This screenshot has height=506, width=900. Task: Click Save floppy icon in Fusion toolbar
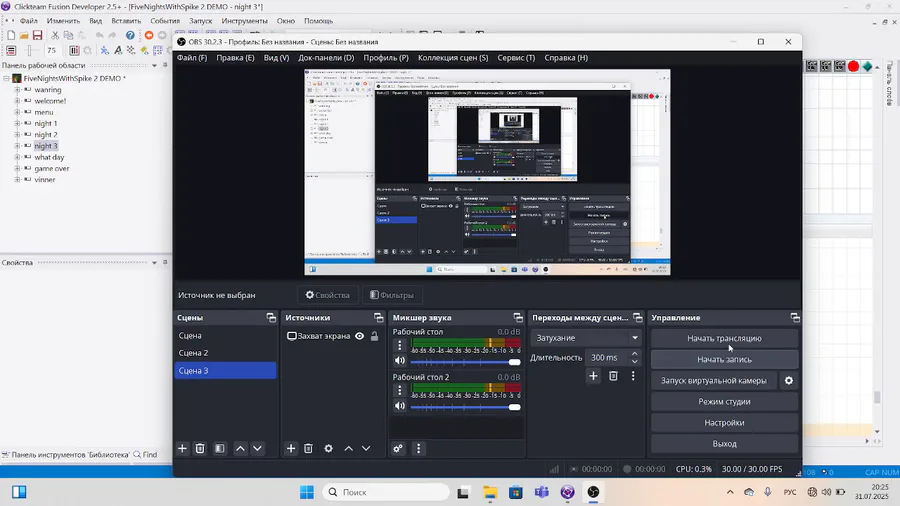click(37, 36)
